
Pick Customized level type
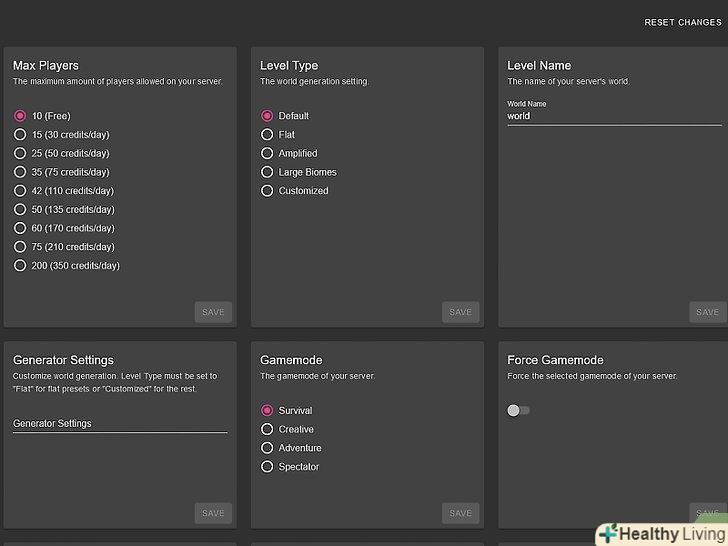267,191
